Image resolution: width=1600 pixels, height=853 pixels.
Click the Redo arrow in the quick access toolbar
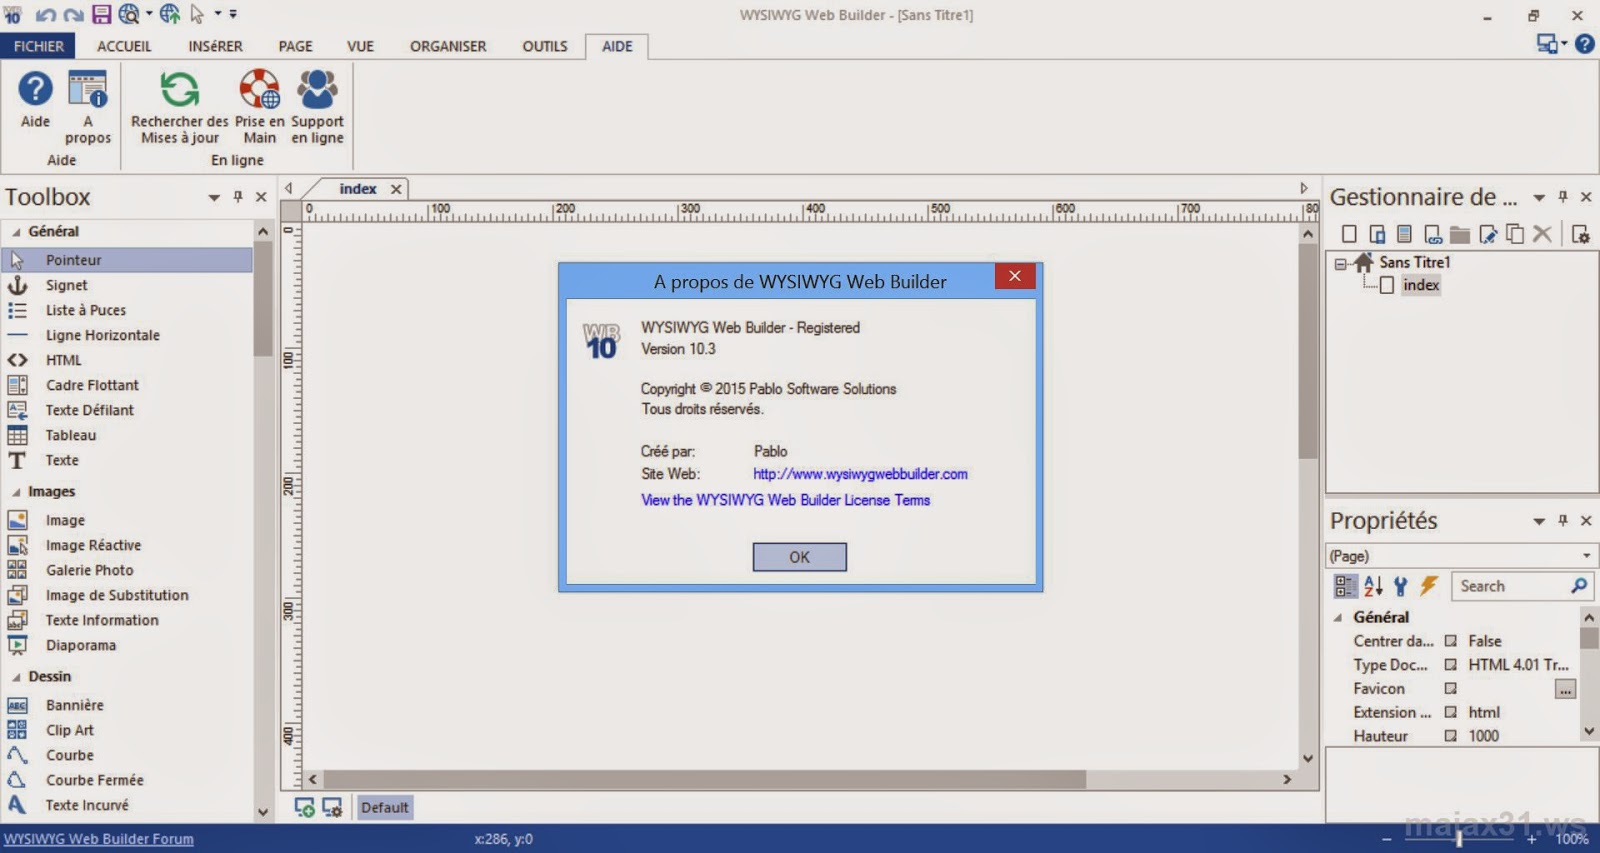pos(73,15)
